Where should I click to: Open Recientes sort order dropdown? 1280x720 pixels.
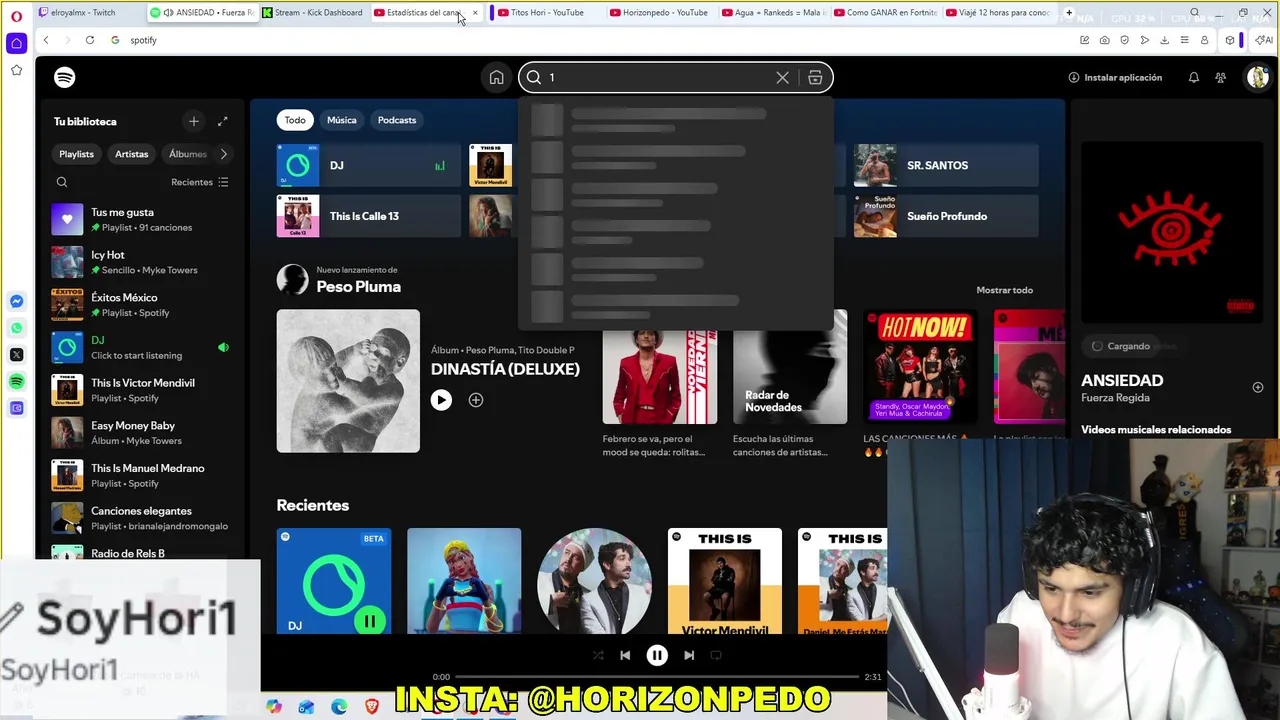199,182
